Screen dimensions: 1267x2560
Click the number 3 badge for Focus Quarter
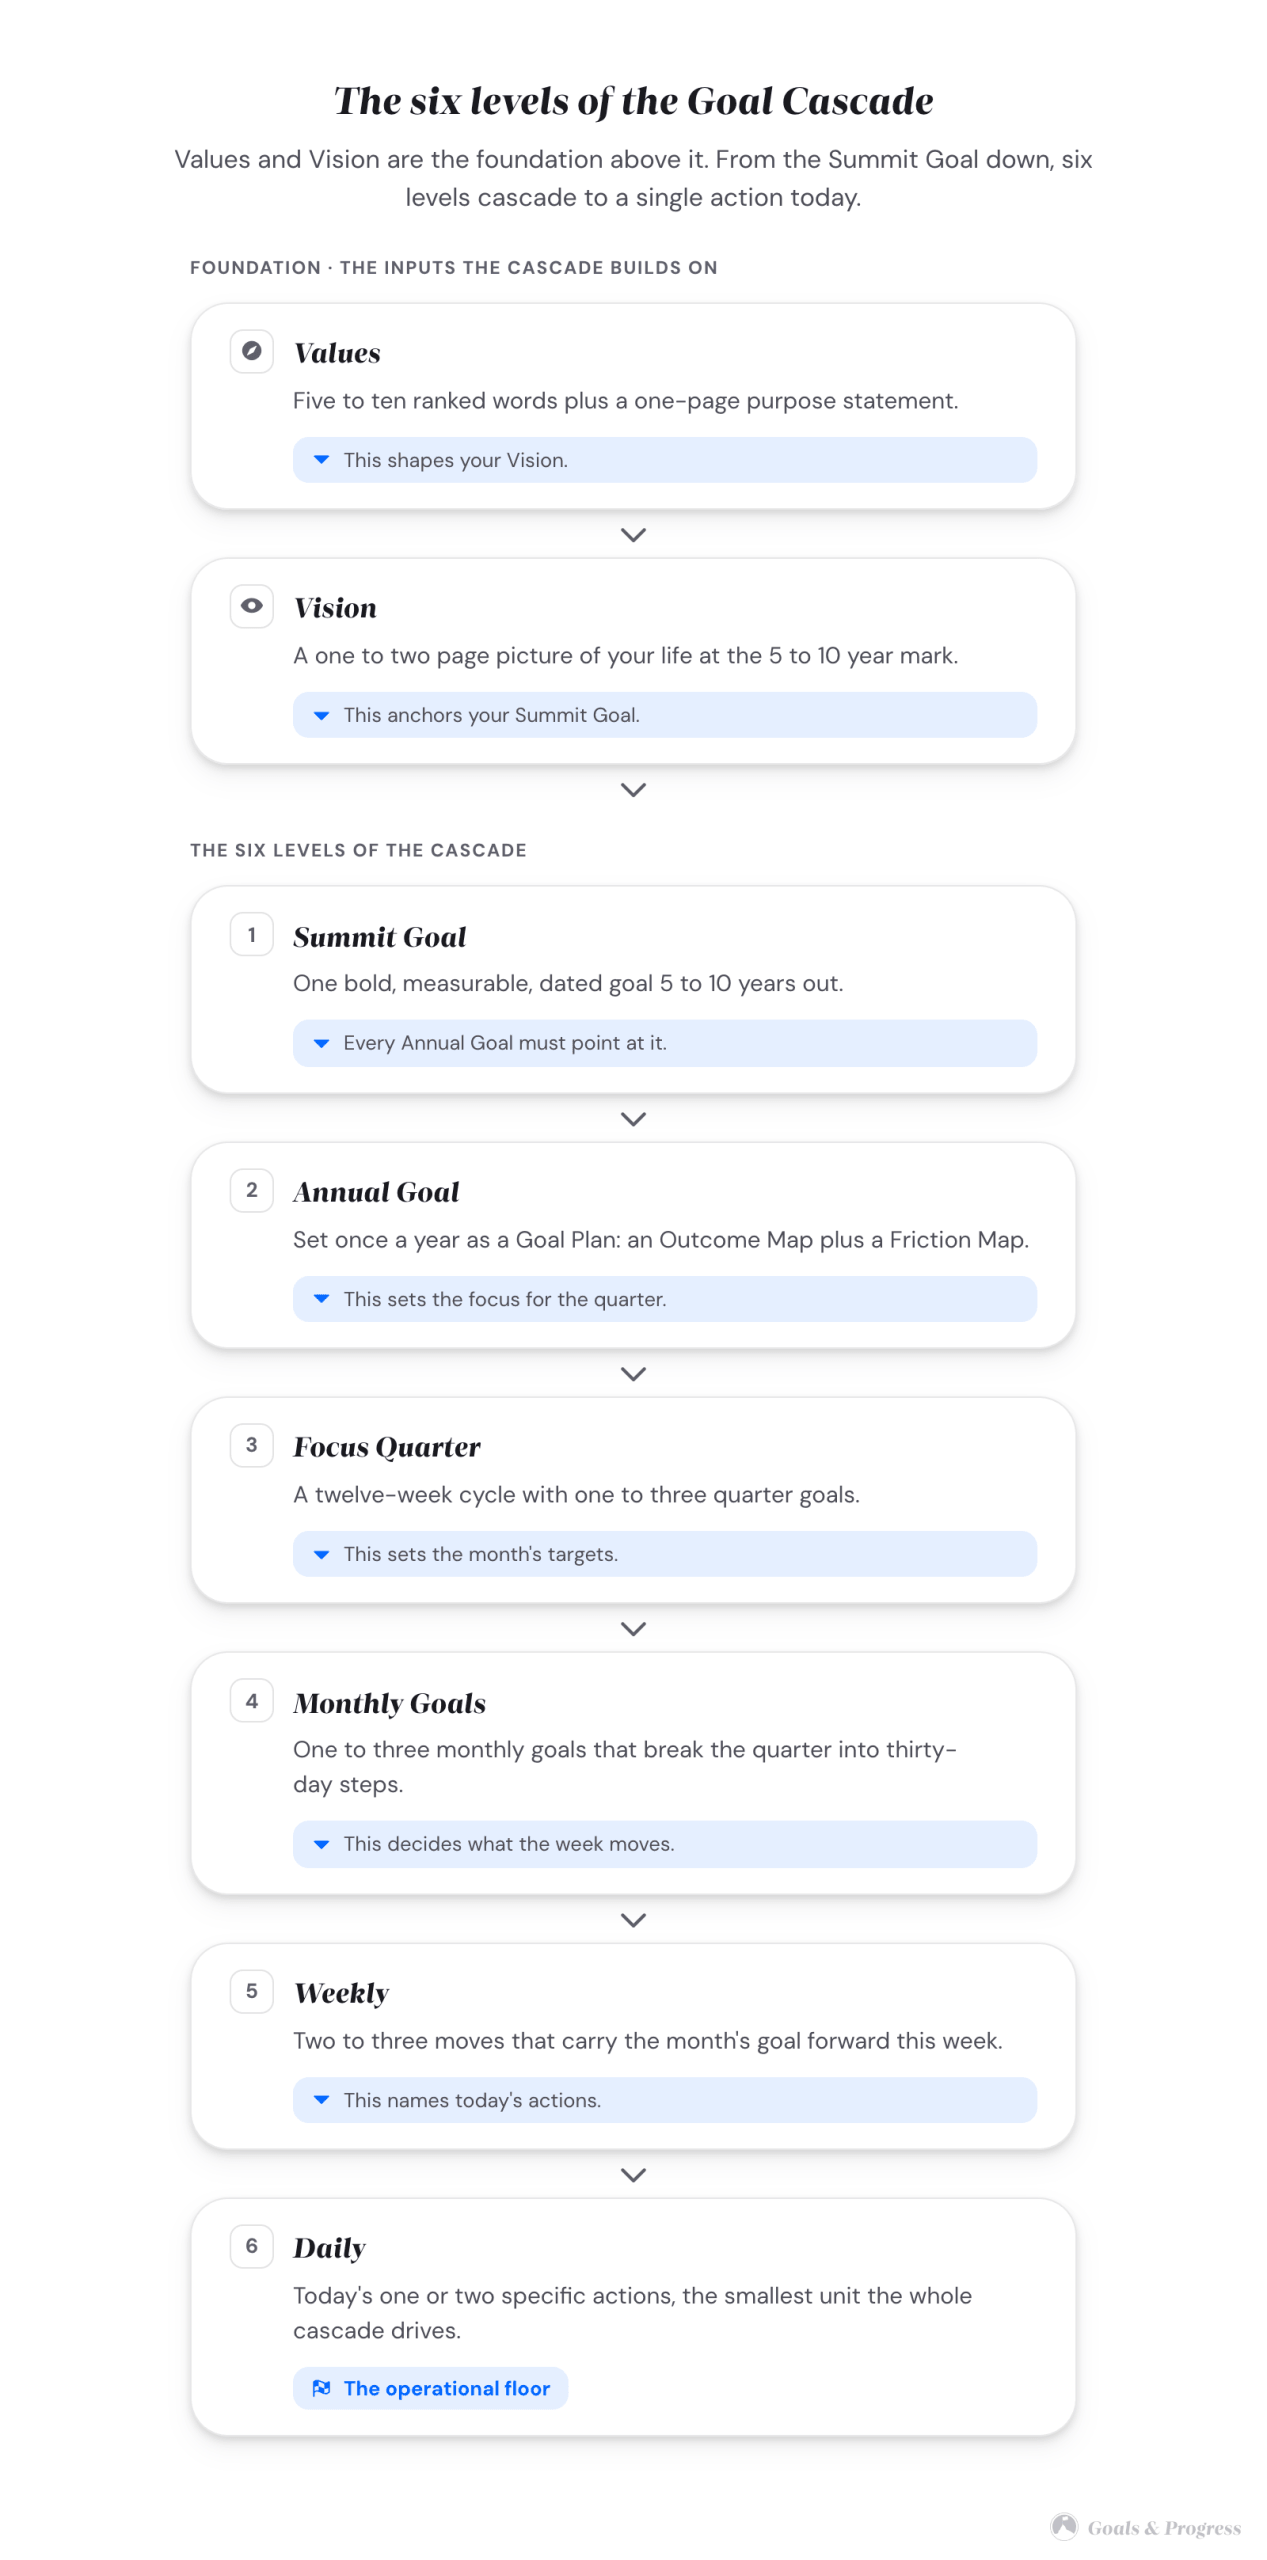[252, 1445]
